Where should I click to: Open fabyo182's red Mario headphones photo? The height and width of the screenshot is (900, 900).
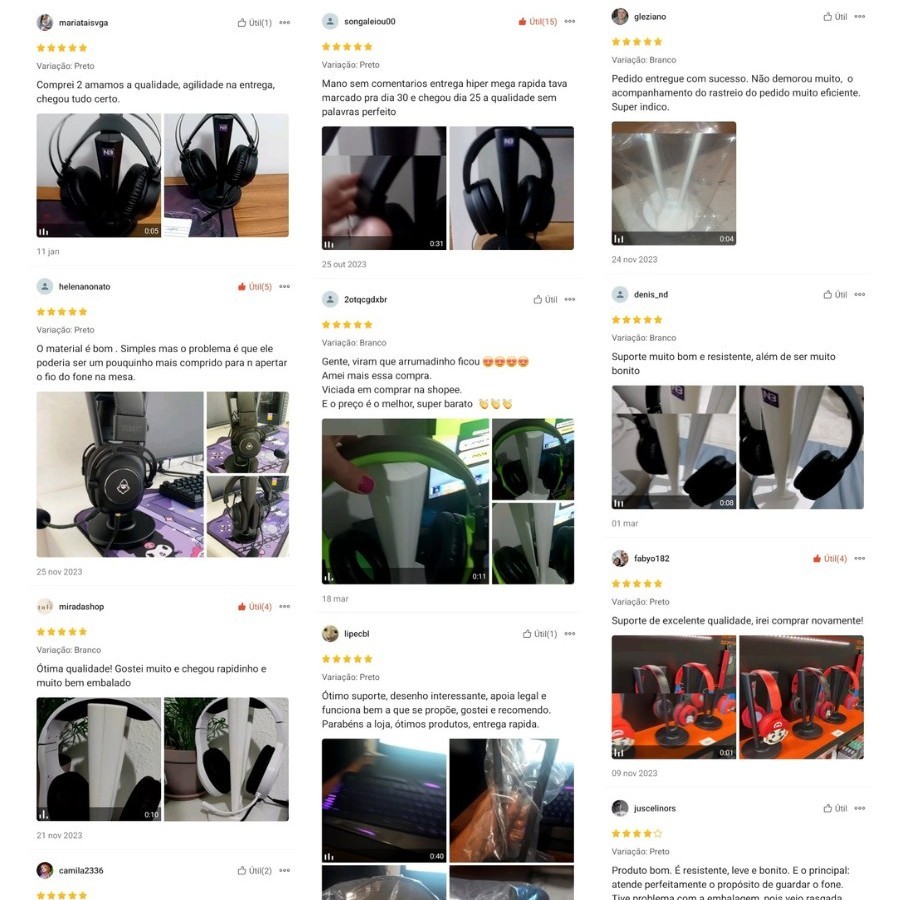coord(801,697)
